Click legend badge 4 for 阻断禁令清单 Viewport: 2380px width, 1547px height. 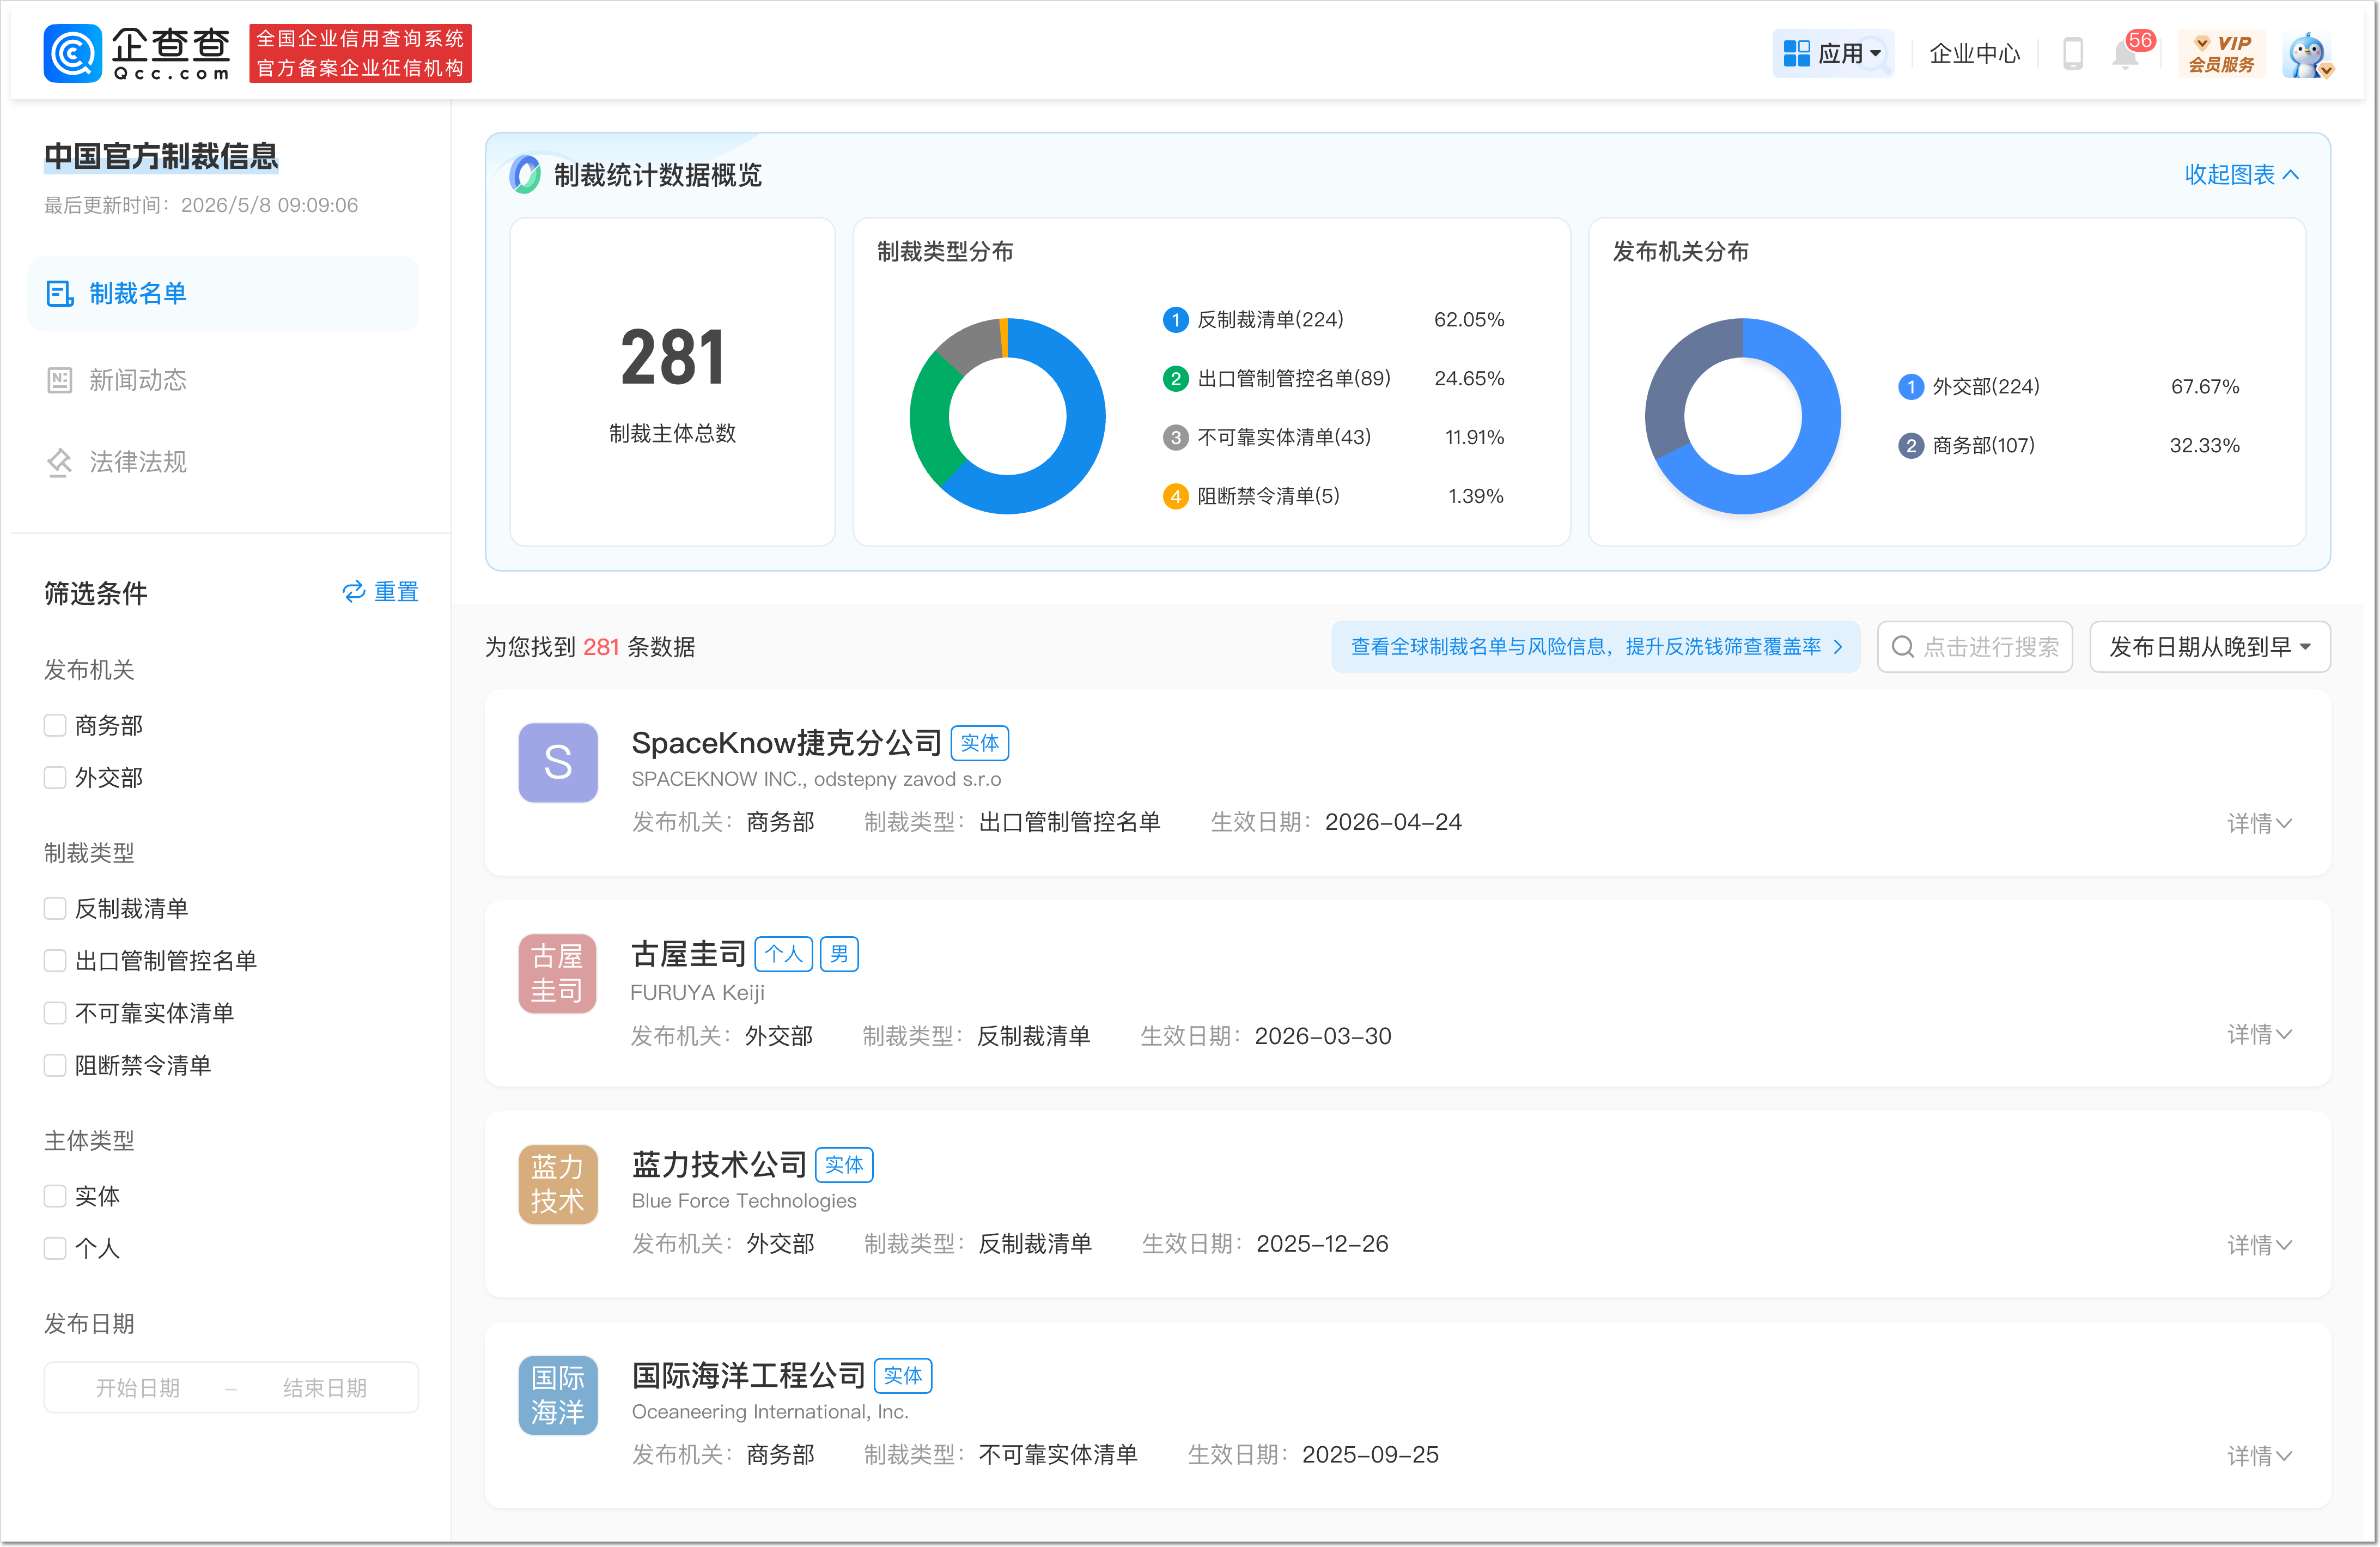coord(1175,497)
